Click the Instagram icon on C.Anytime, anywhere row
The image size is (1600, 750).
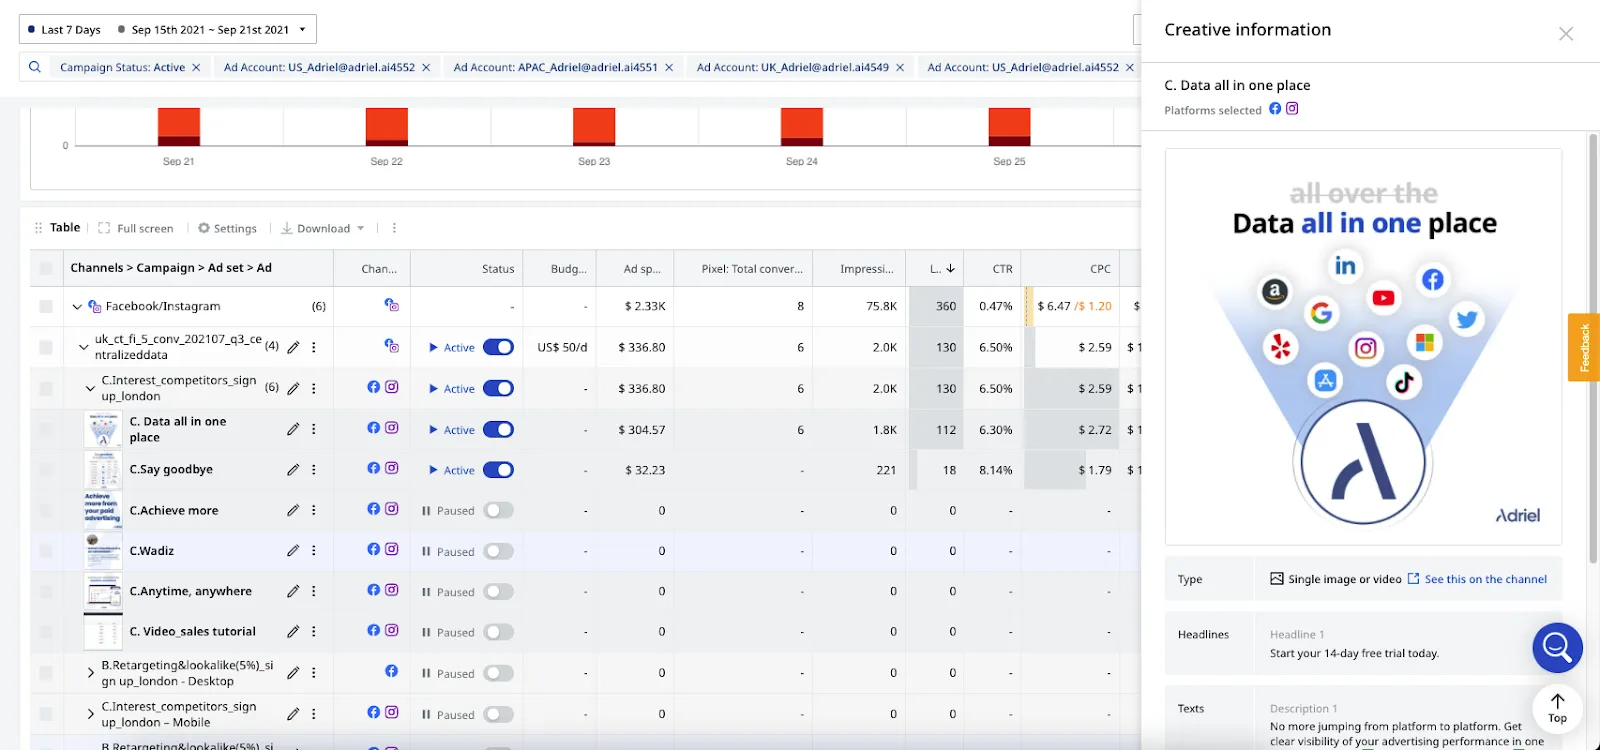coord(392,590)
